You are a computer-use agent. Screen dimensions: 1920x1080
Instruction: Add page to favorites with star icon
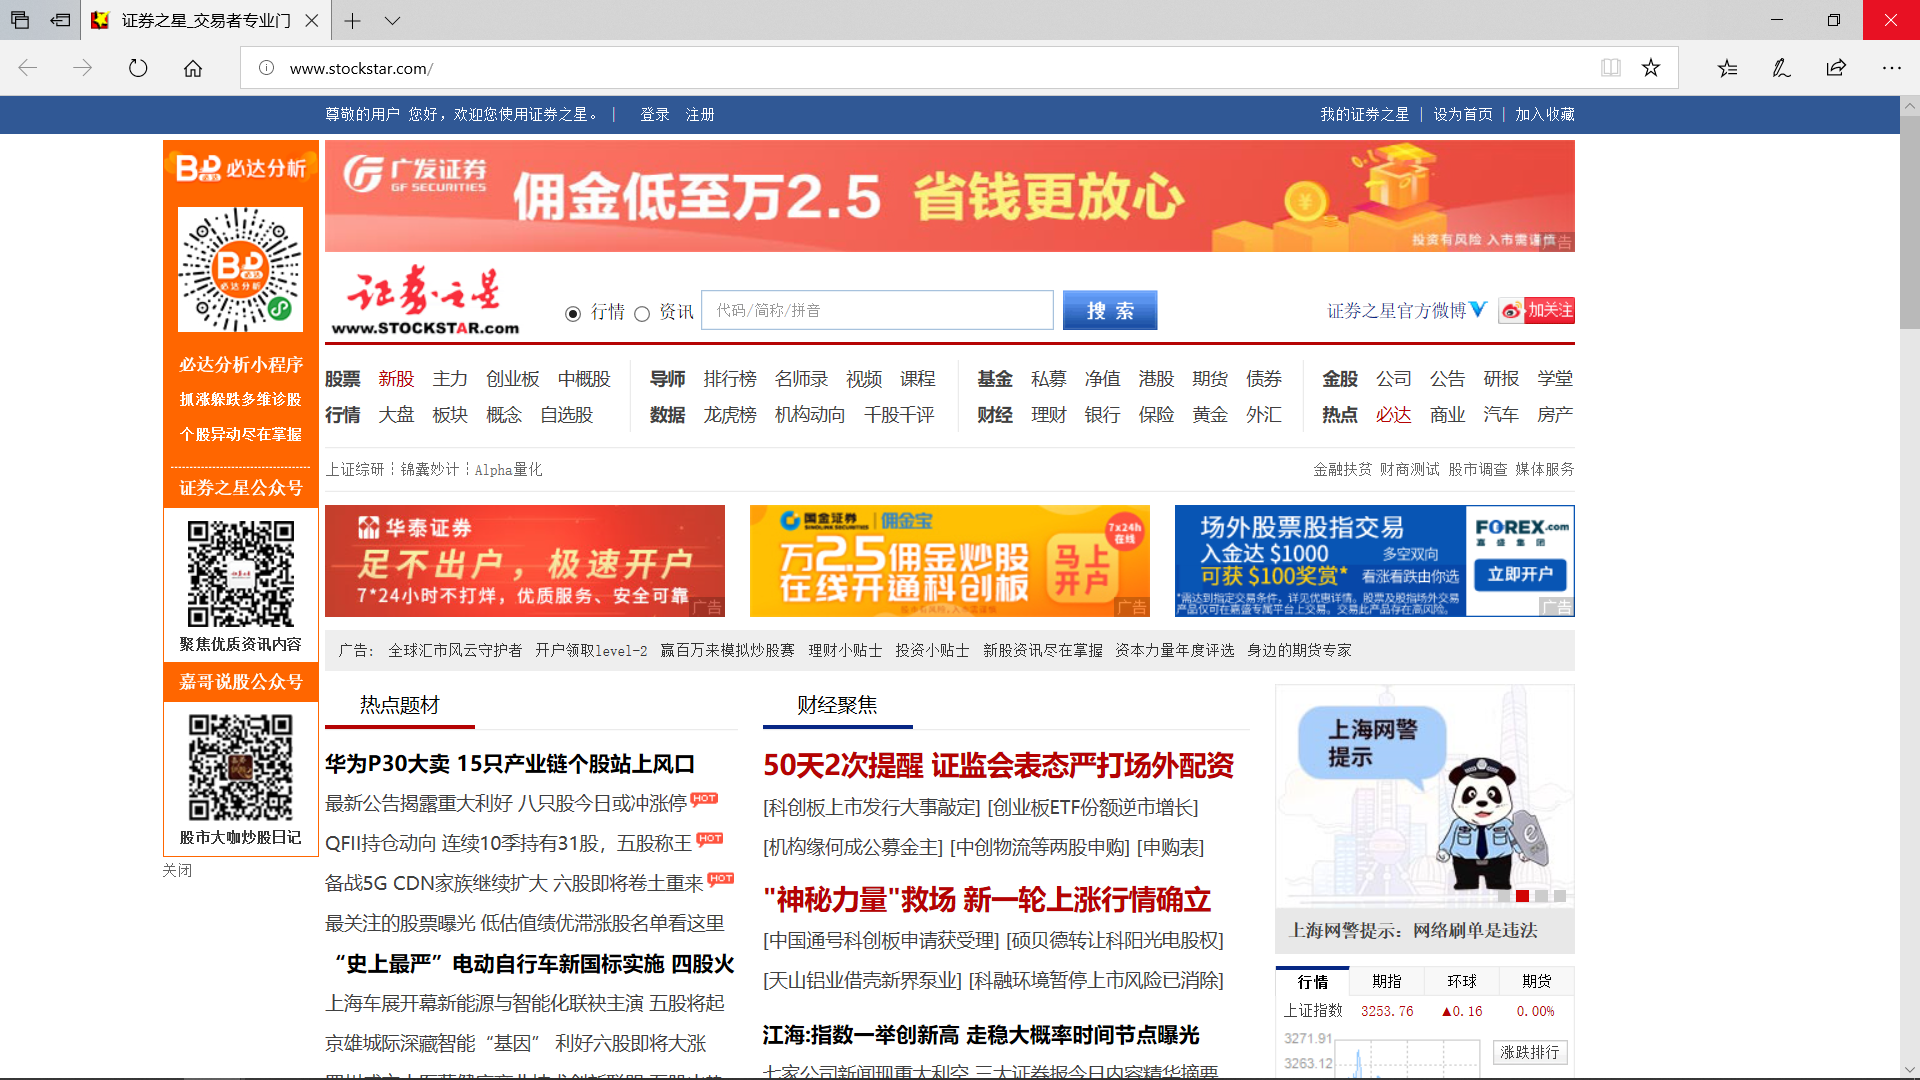[x=1651, y=68]
